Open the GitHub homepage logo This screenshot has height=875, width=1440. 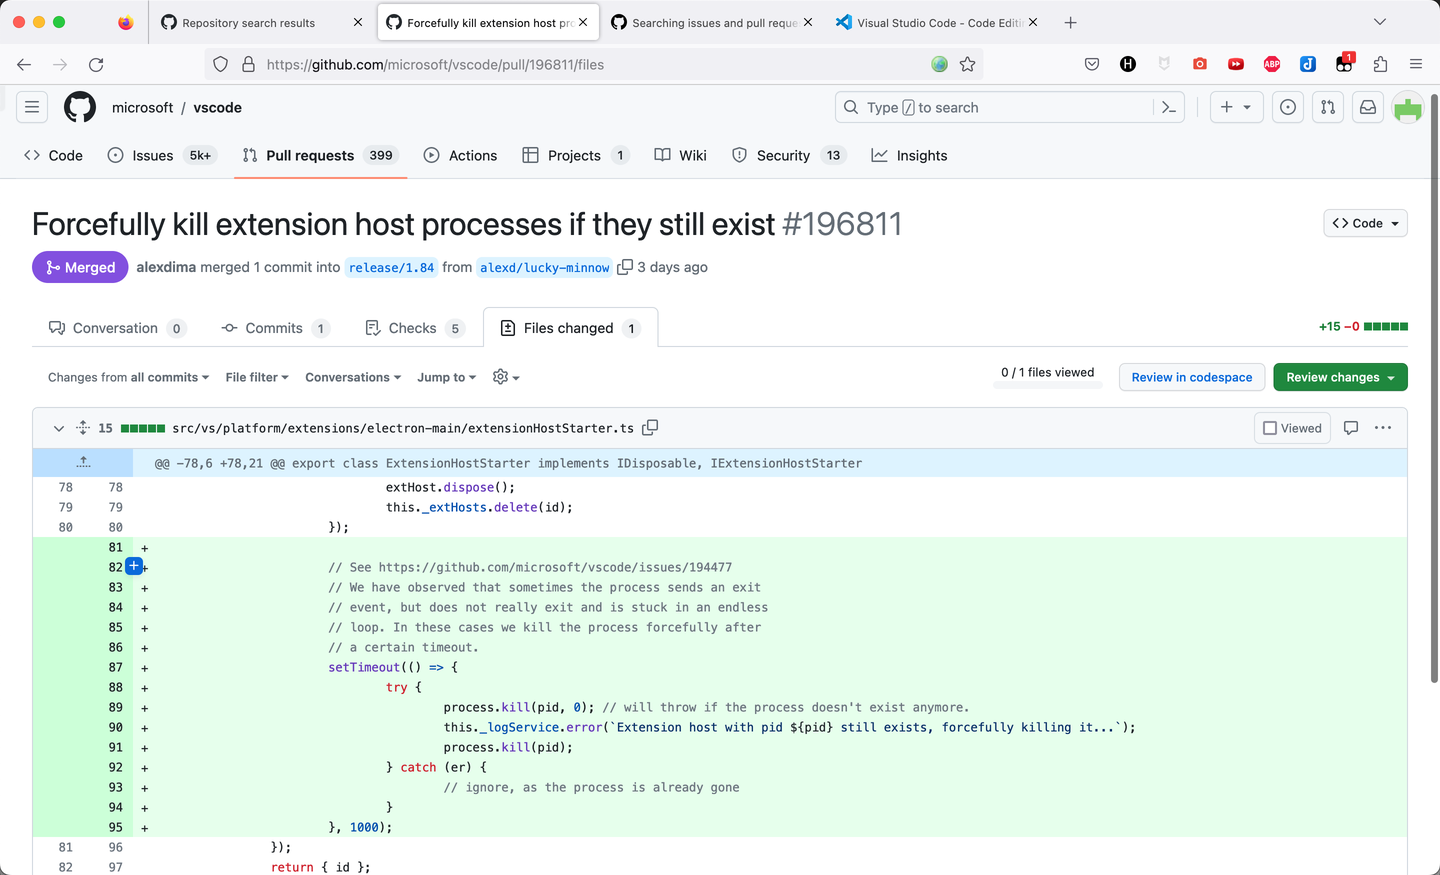[80, 107]
